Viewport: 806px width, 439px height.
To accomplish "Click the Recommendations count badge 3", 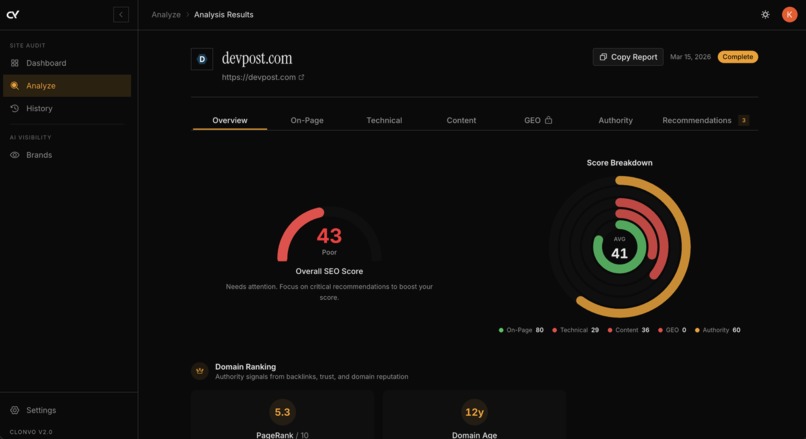I will pos(743,120).
